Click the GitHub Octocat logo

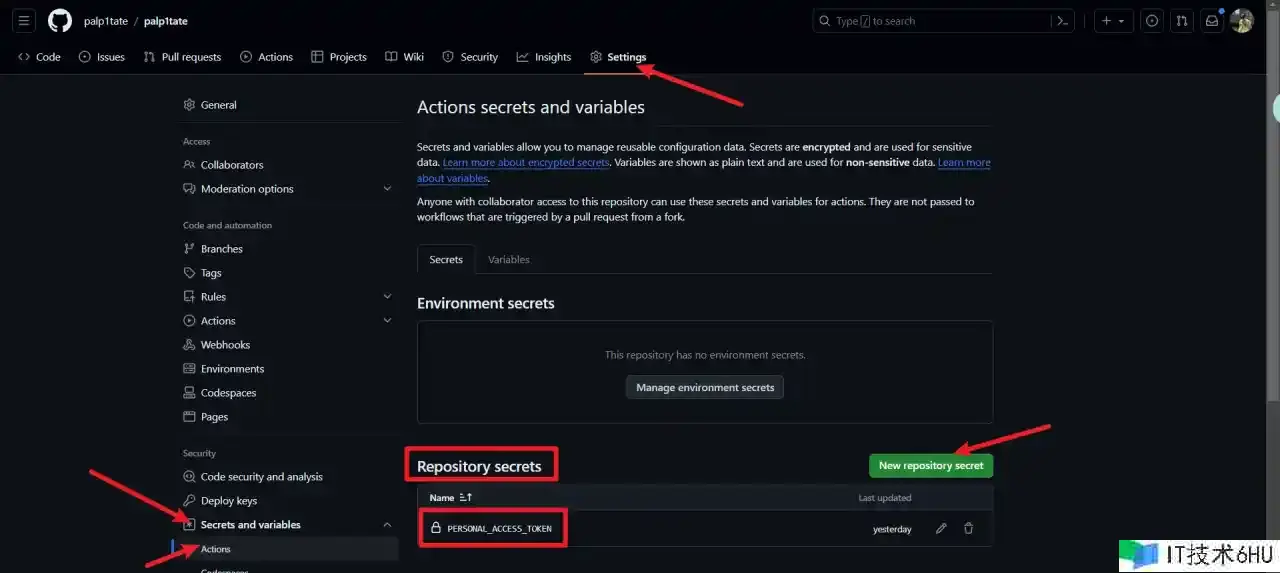60,21
